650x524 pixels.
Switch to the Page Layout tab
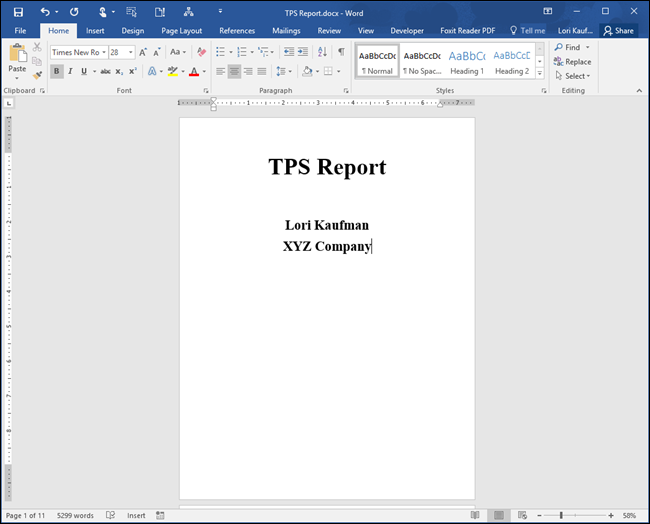click(x=181, y=31)
